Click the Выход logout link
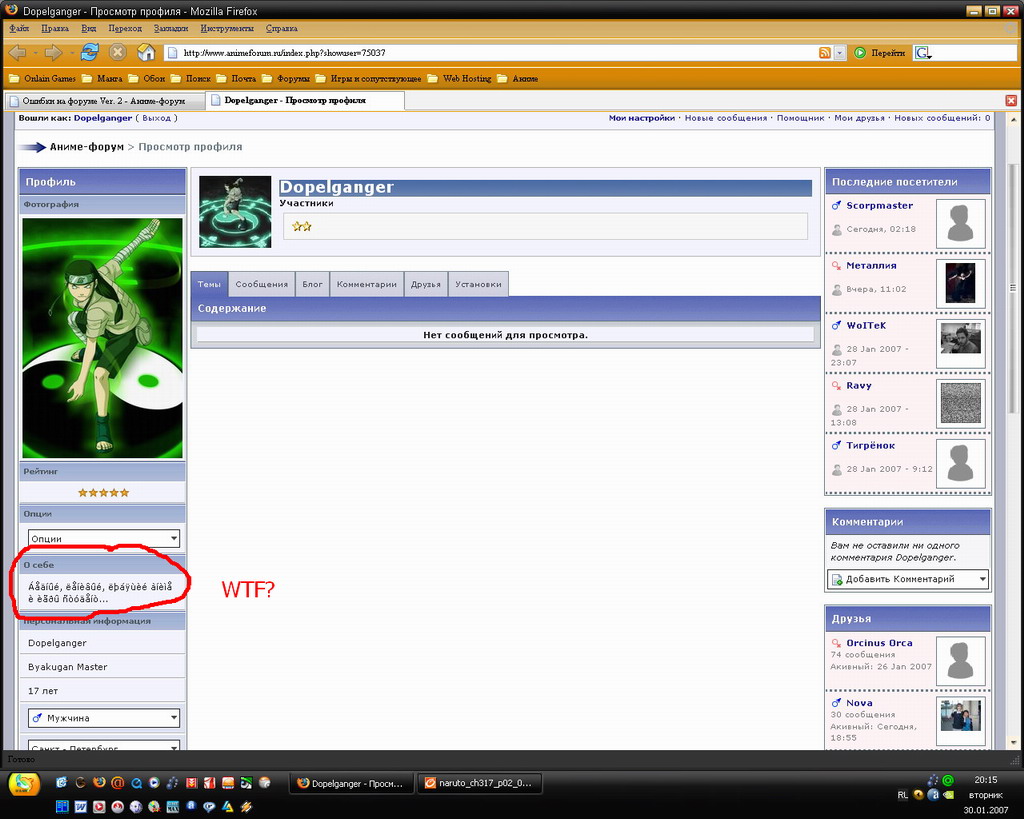 tap(156, 118)
